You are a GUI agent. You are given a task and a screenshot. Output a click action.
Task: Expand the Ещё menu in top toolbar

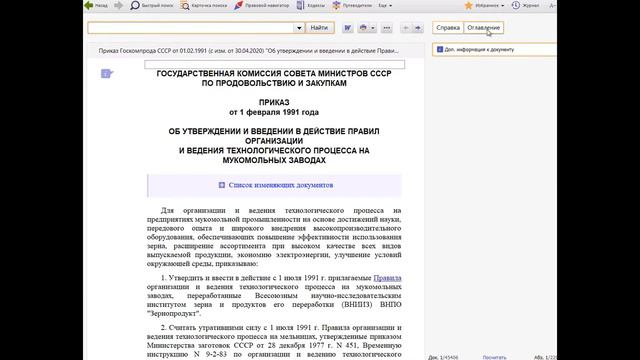pos(385,6)
